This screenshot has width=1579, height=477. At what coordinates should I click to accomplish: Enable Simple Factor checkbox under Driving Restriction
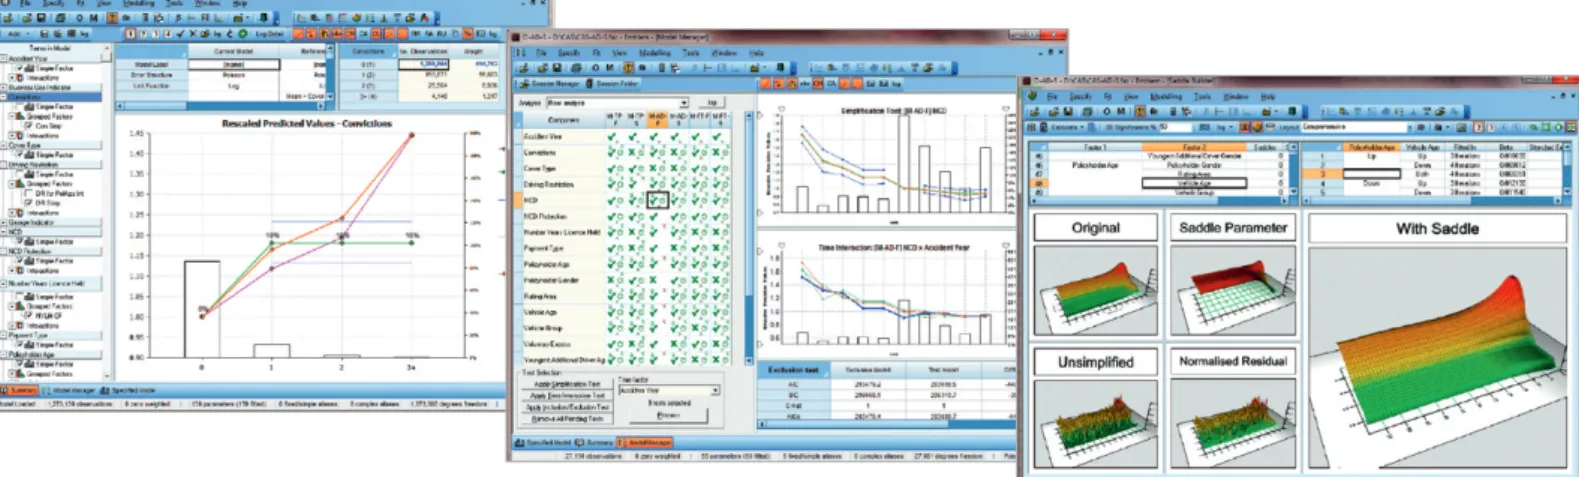click(x=20, y=174)
